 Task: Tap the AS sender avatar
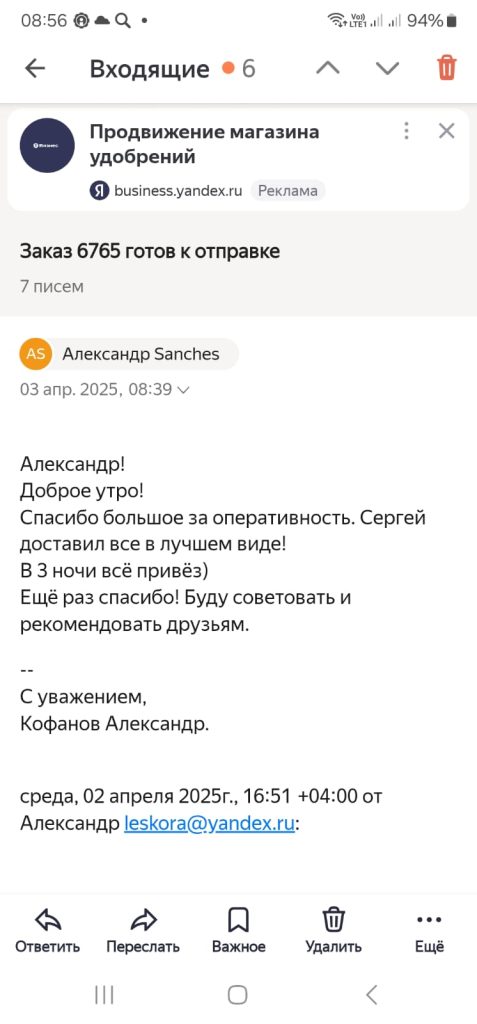(x=36, y=354)
